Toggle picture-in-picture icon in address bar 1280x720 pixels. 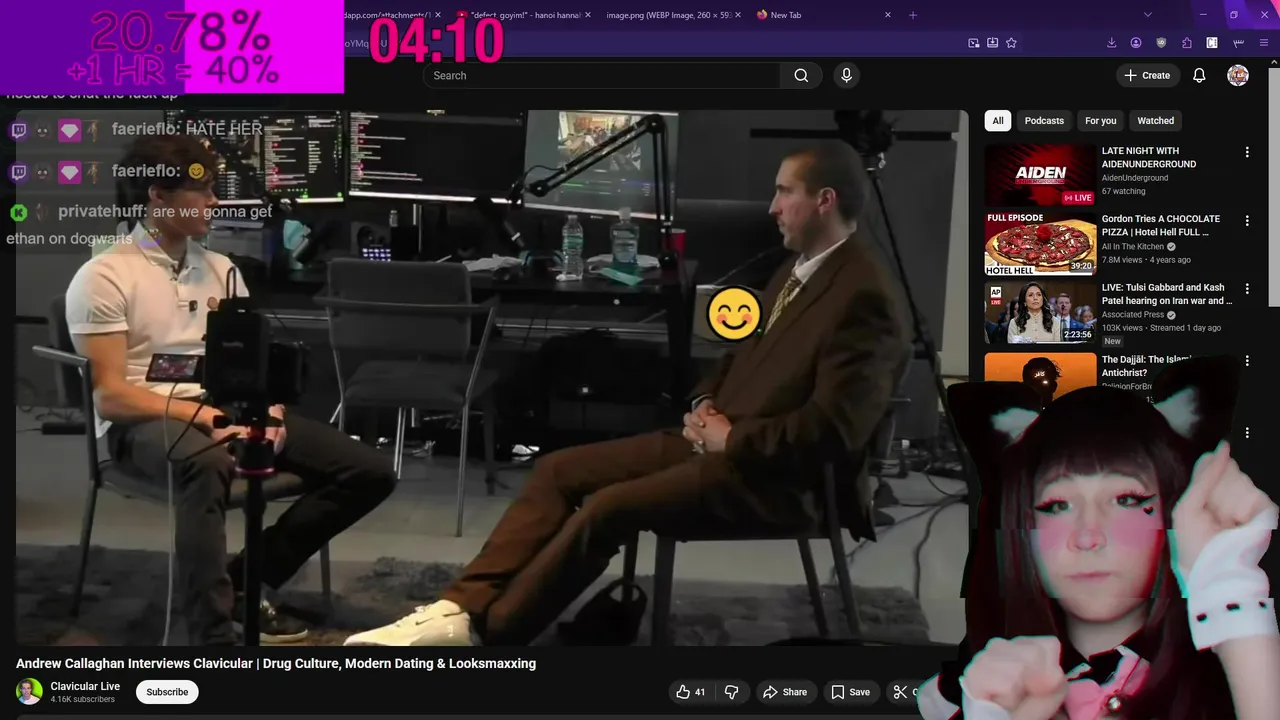pos(973,43)
